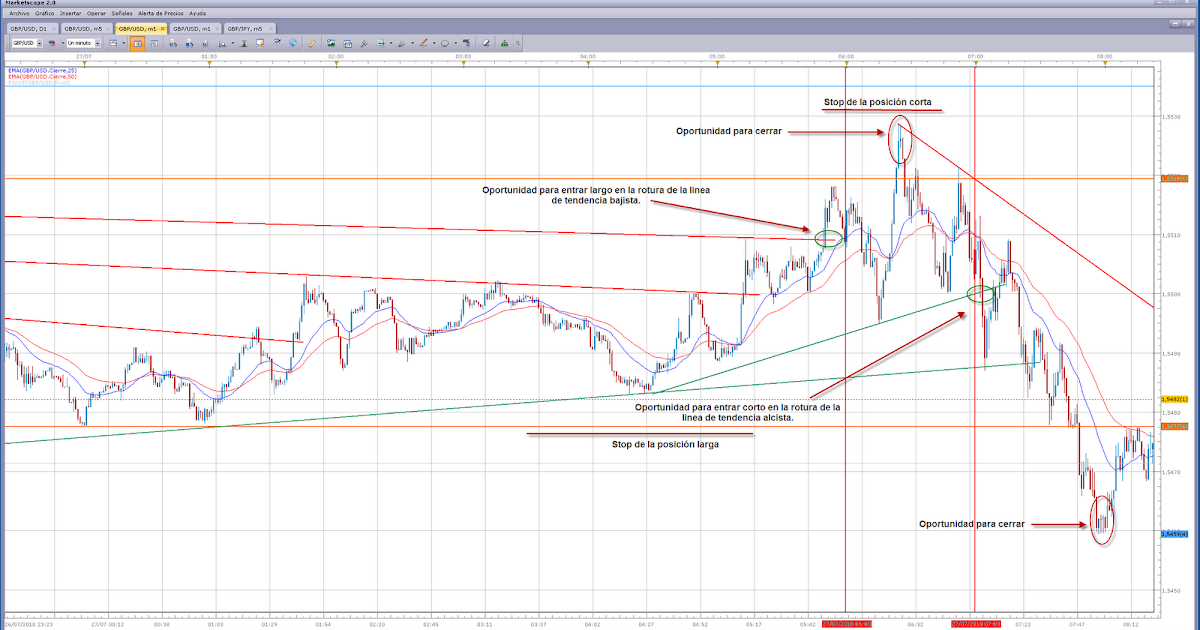Click the yellow marker at 01:00 on time ruler

[x=209, y=63]
